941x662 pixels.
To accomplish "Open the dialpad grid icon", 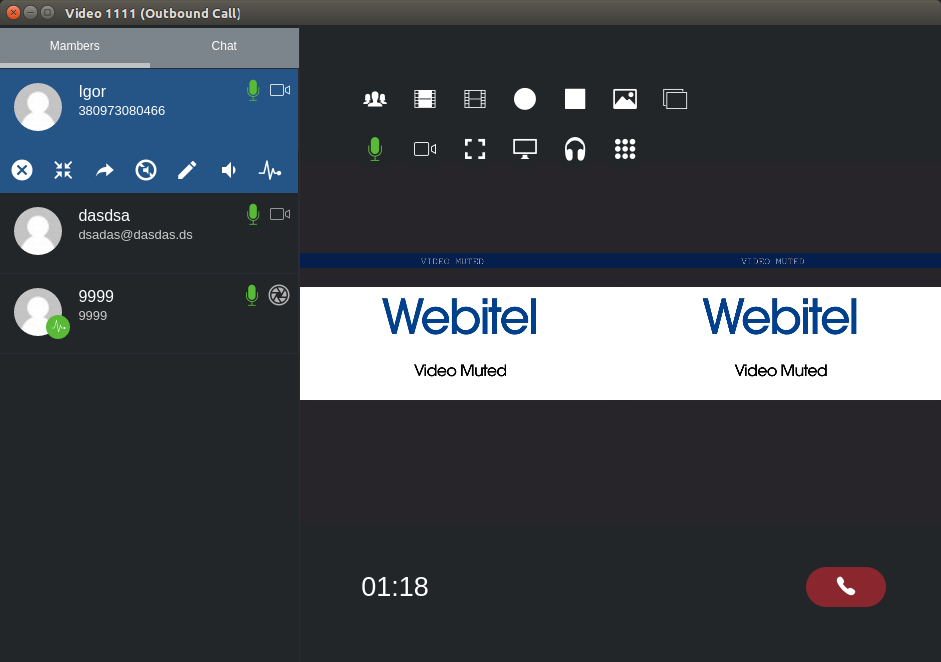I will [x=625, y=149].
